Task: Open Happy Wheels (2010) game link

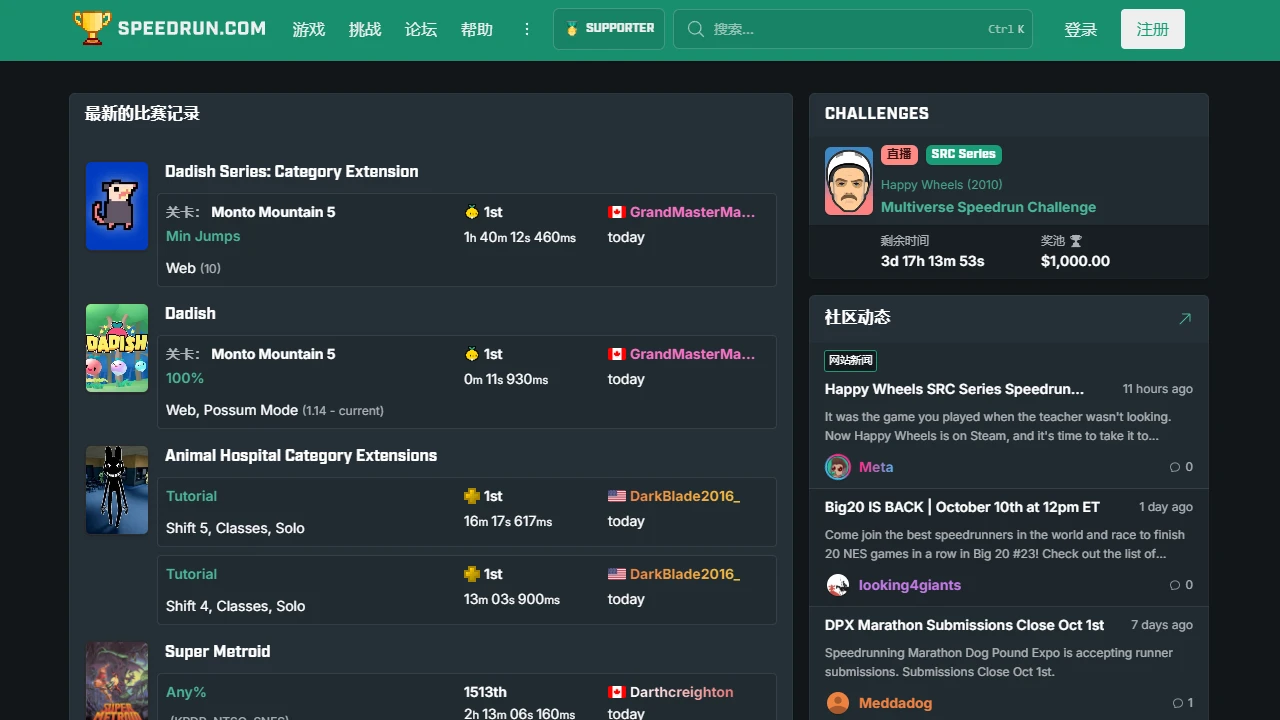Action: click(x=941, y=184)
